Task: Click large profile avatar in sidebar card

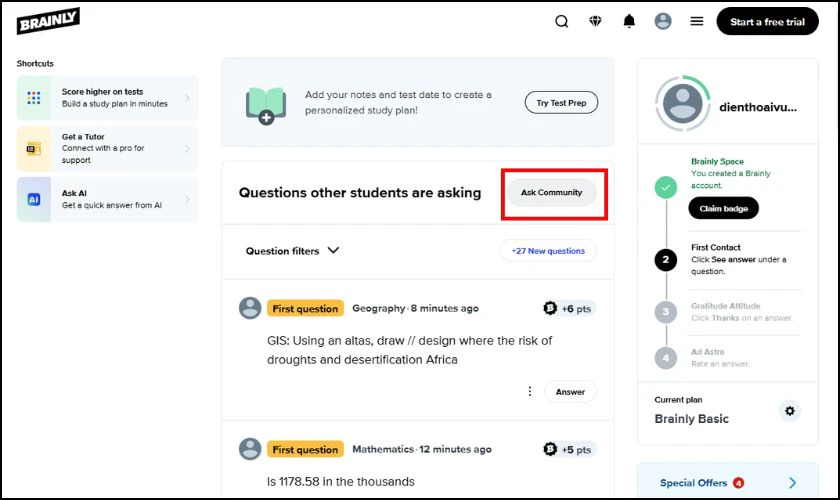Action: (682, 103)
